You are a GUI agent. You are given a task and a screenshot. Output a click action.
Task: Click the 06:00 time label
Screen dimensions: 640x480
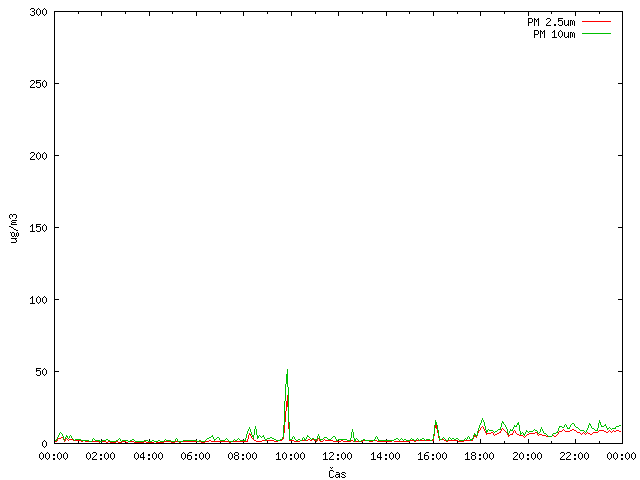pos(196,456)
